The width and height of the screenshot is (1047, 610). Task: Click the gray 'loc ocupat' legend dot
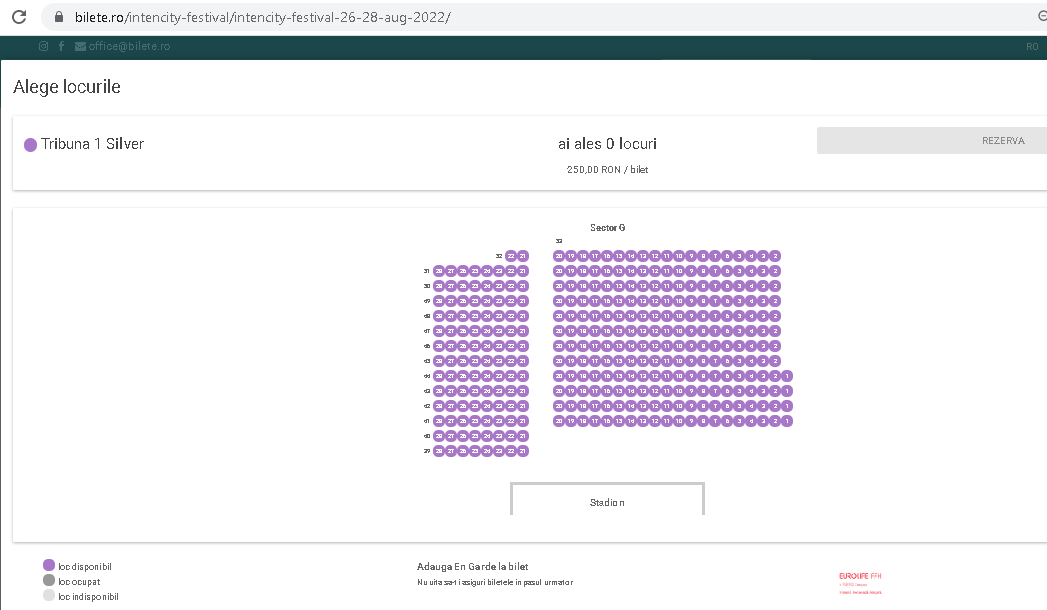coord(49,581)
